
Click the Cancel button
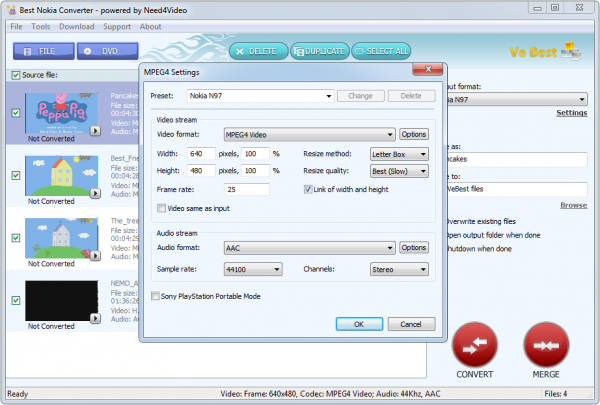411,324
